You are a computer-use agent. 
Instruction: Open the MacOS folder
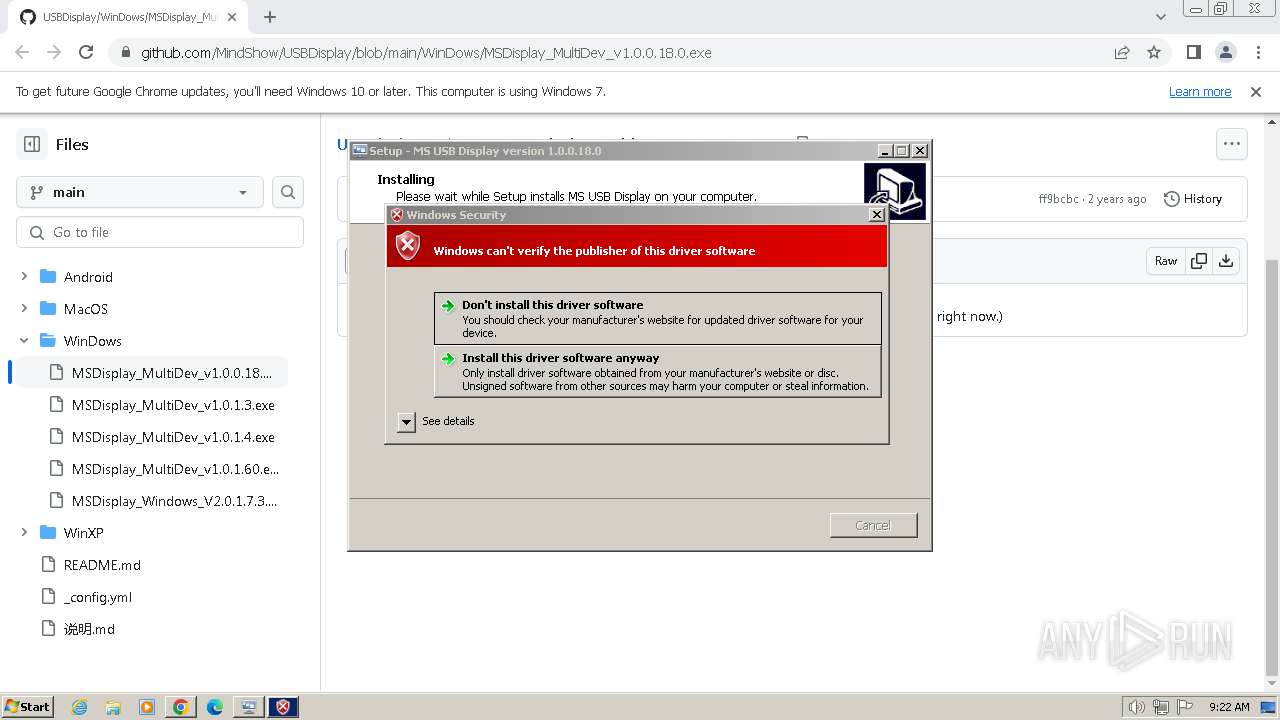pyautogui.click(x=86, y=309)
